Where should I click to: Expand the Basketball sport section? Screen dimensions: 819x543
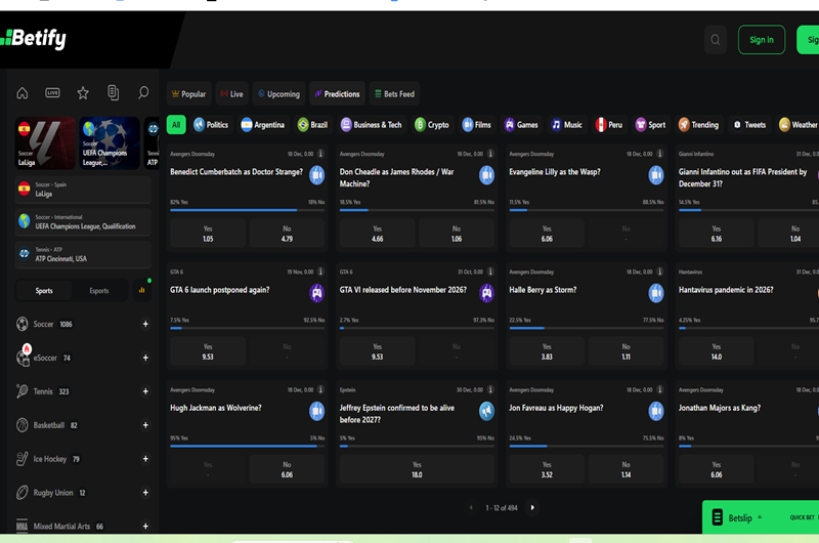coord(145,425)
